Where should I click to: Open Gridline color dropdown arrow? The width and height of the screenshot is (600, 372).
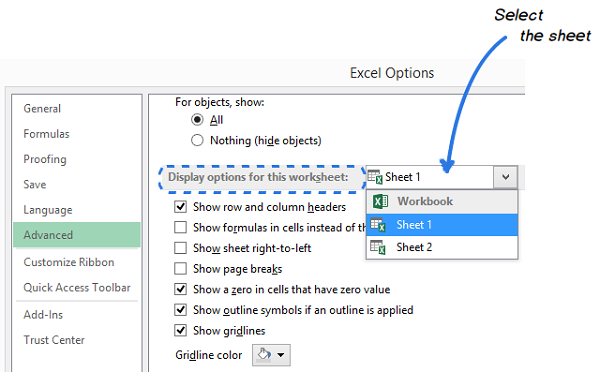click(x=281, y=355)
